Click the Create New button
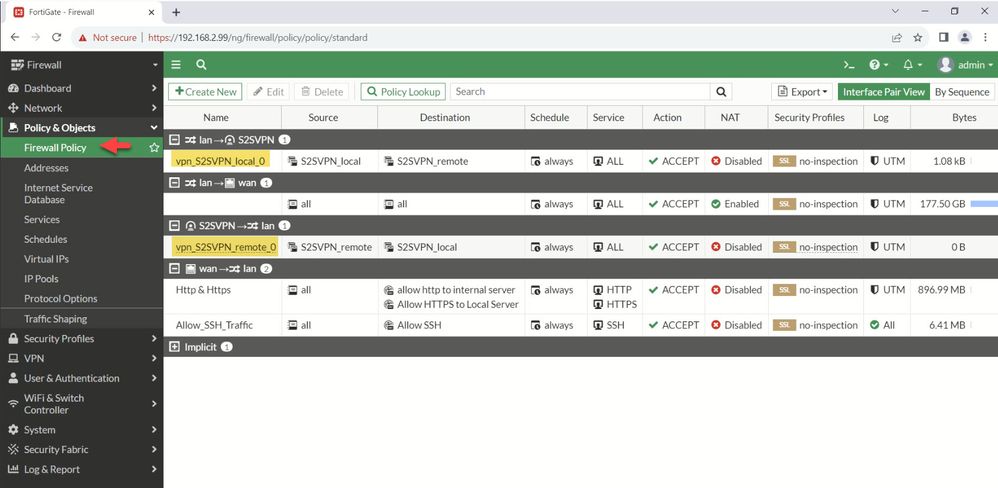The image size is (998, 488). click(x=206, y=92)
